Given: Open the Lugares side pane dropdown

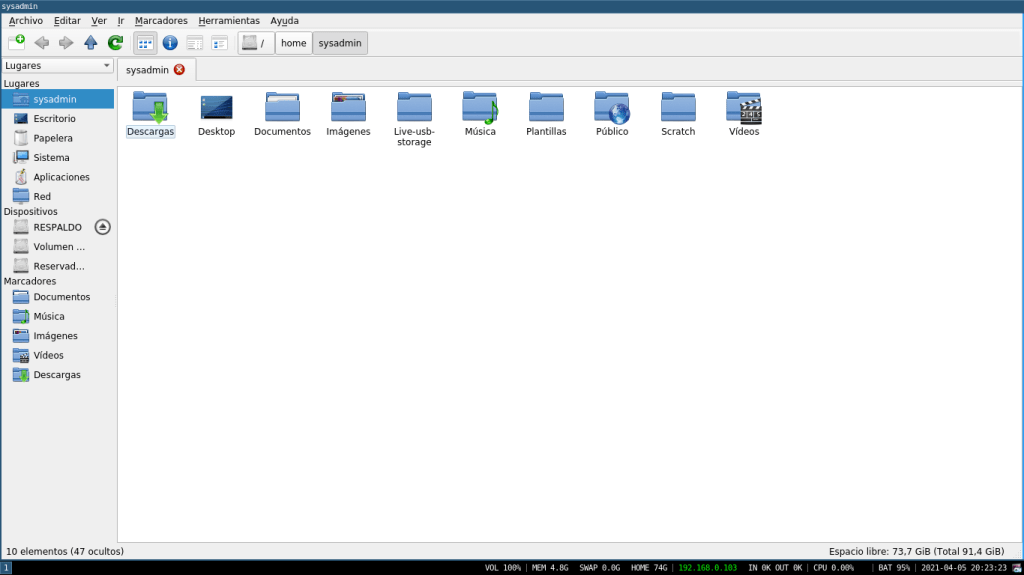Looking at the screenshot, I should tap(58, 66).
